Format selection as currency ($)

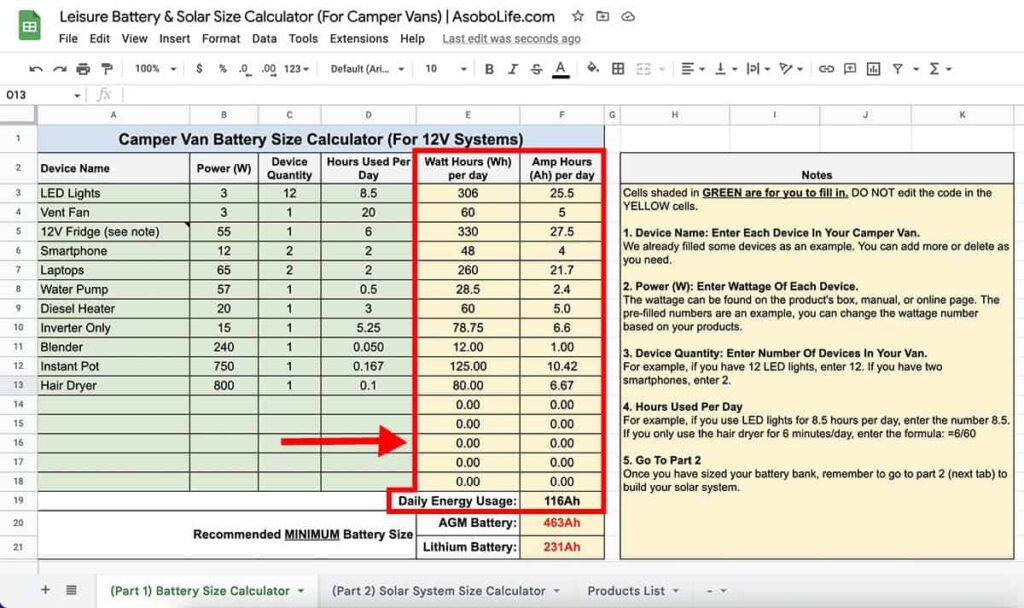199,69
